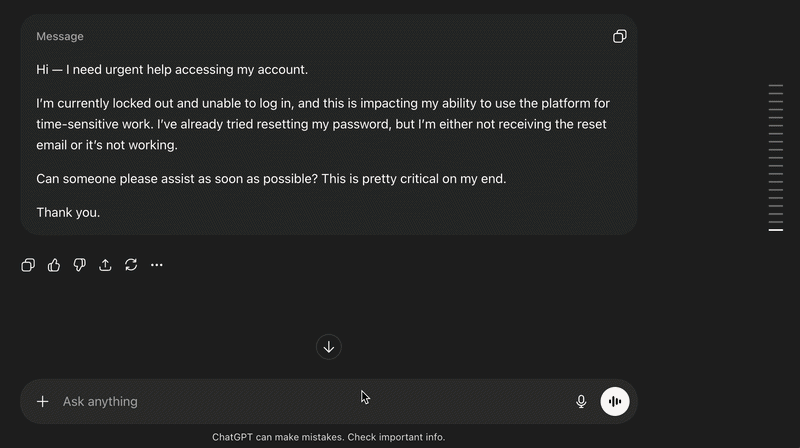
Task: Open the three-dot more actions menu
Action: 157,265
